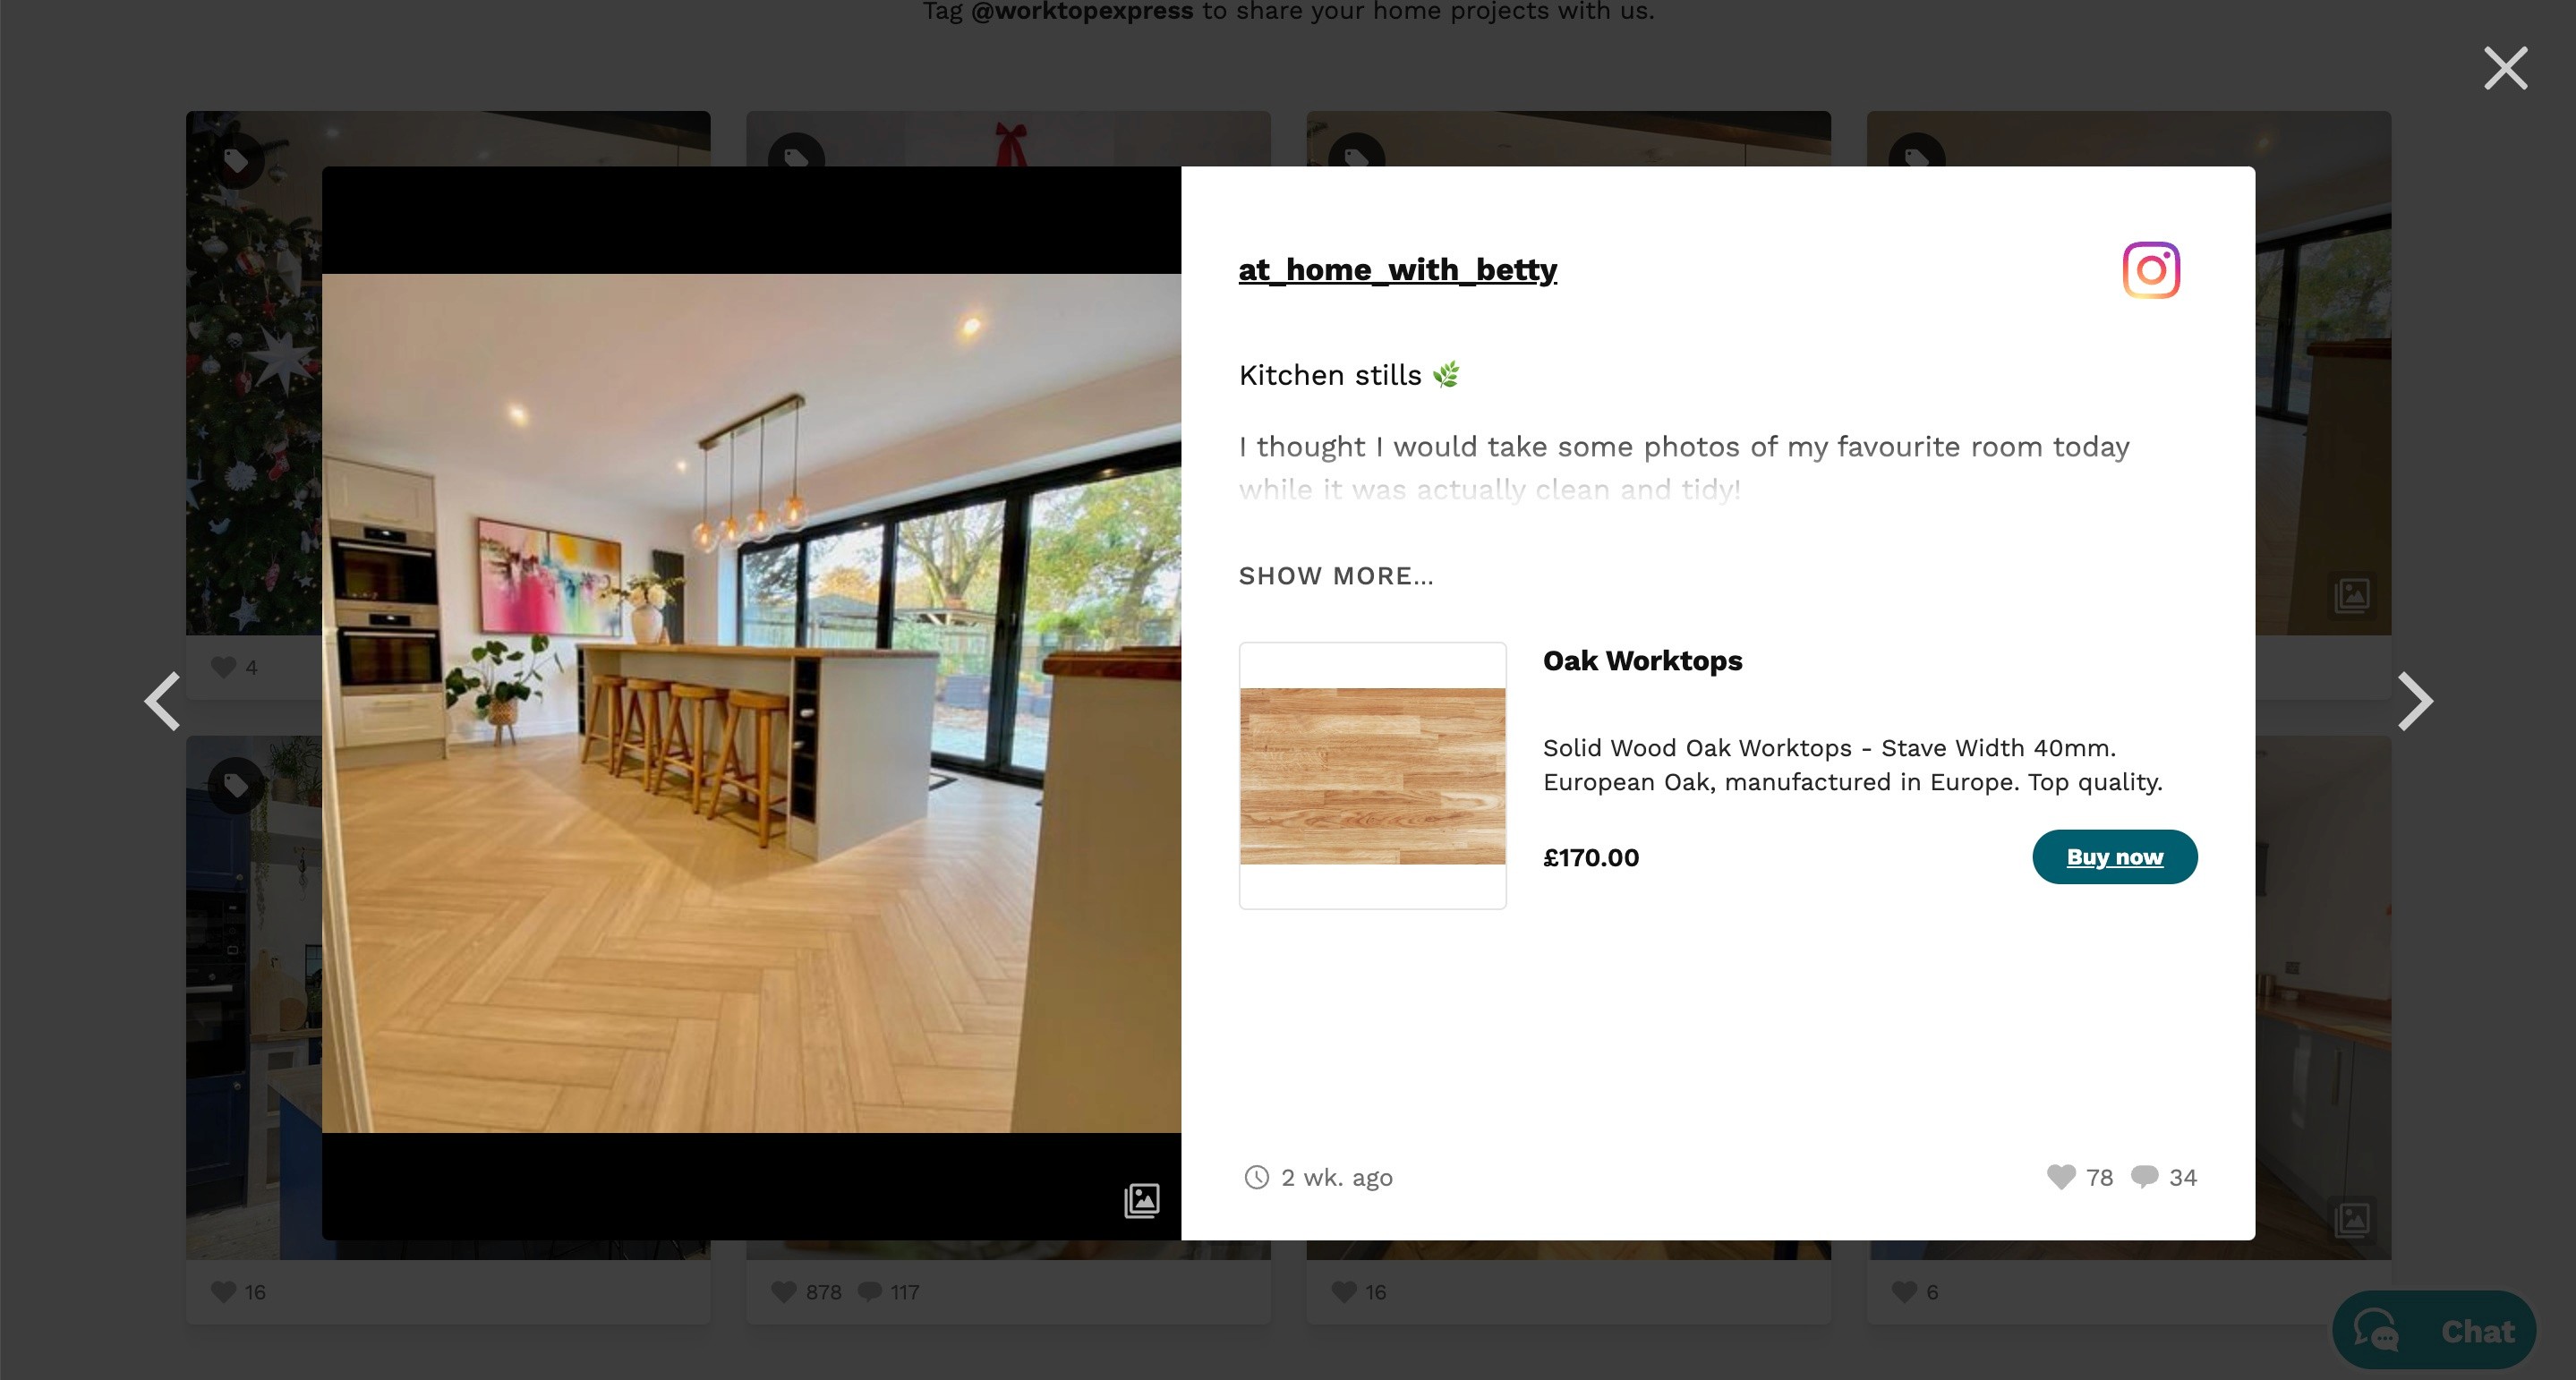Image resolution: width=2576 pixels, height=1380 pixels.
Task: Click the Instagram icon in modal
Action: click(x=2150, y=269)
